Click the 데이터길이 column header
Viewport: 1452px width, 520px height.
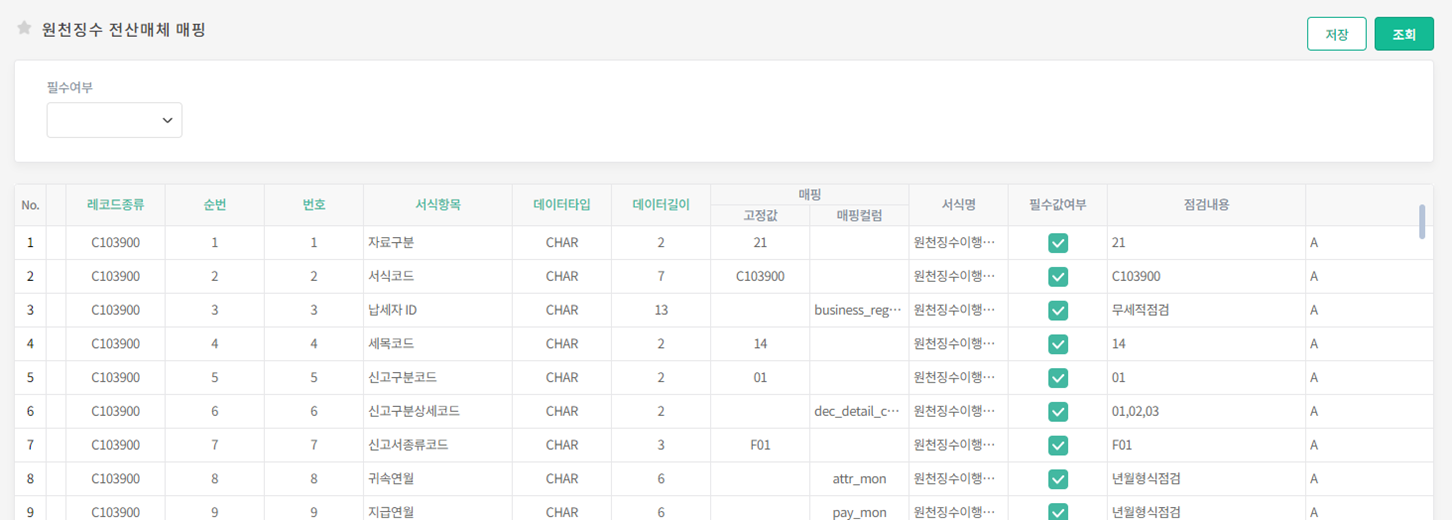(x=661, y=205)
